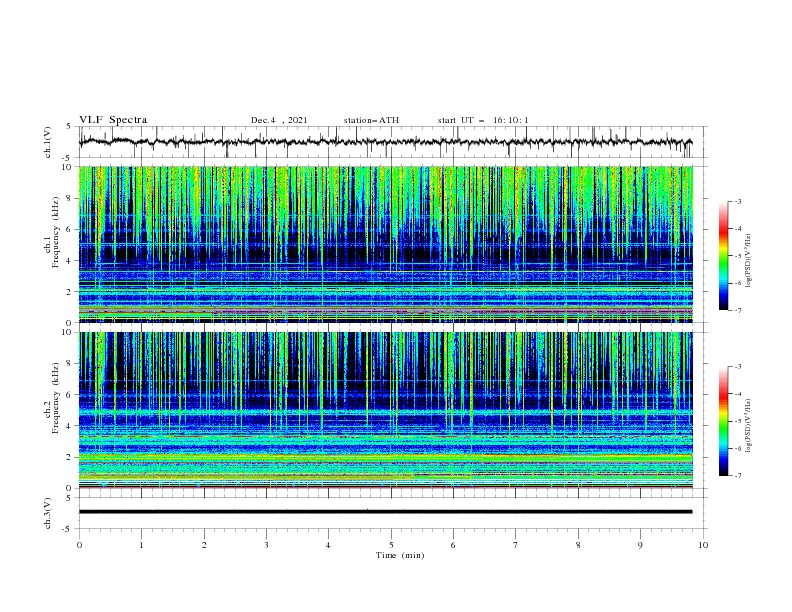
Task: Click the ch.3 flat black voltage trace
Action: pyautogui.click(x=385, y=512)
